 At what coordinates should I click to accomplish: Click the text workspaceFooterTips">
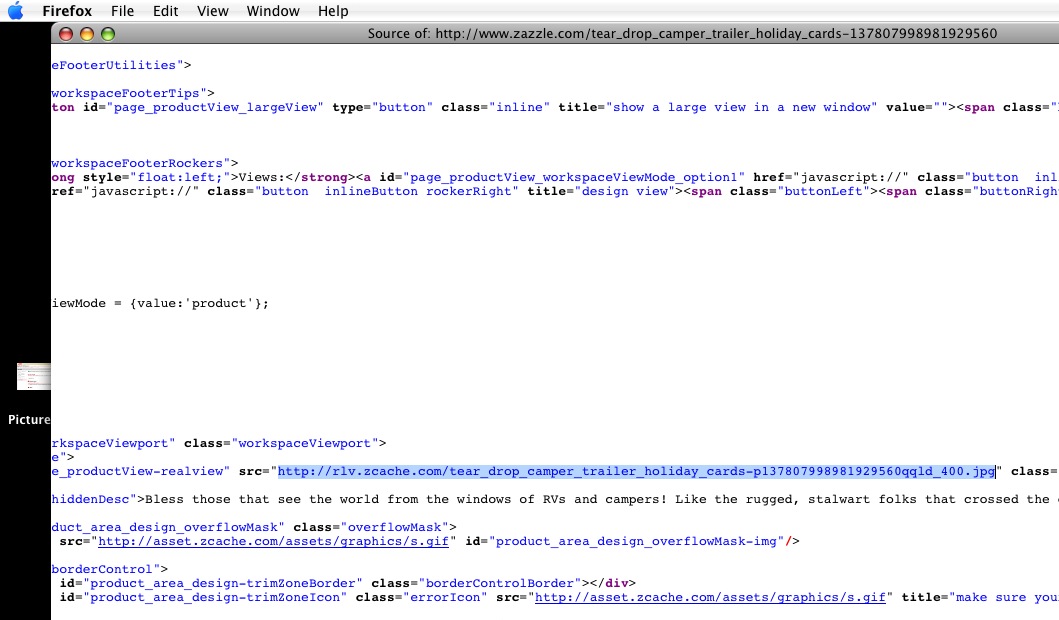(133, 93)
